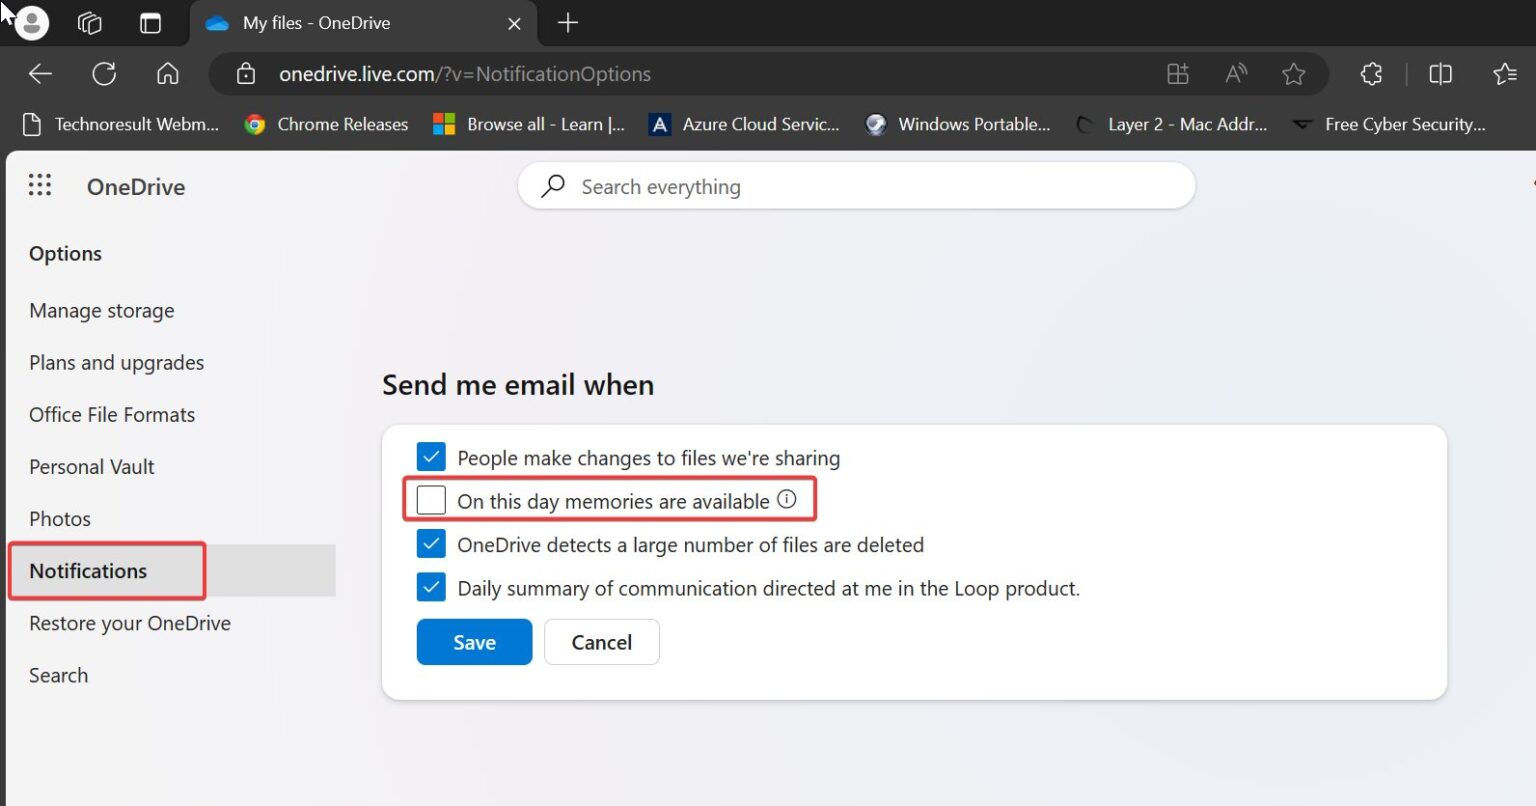Click the browser profile avatar
This screenshot has height=806, width=1536.
coord(30,22)
